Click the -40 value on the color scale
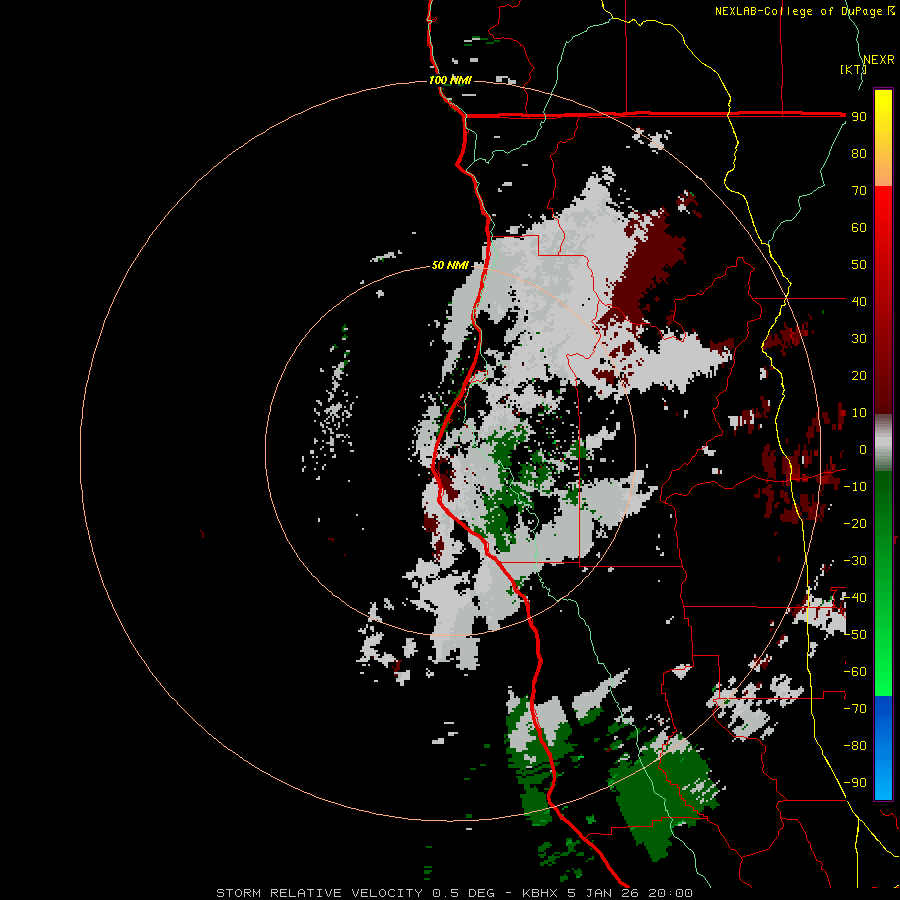Viewport: 900px width, 900px height. coord(855,598)
